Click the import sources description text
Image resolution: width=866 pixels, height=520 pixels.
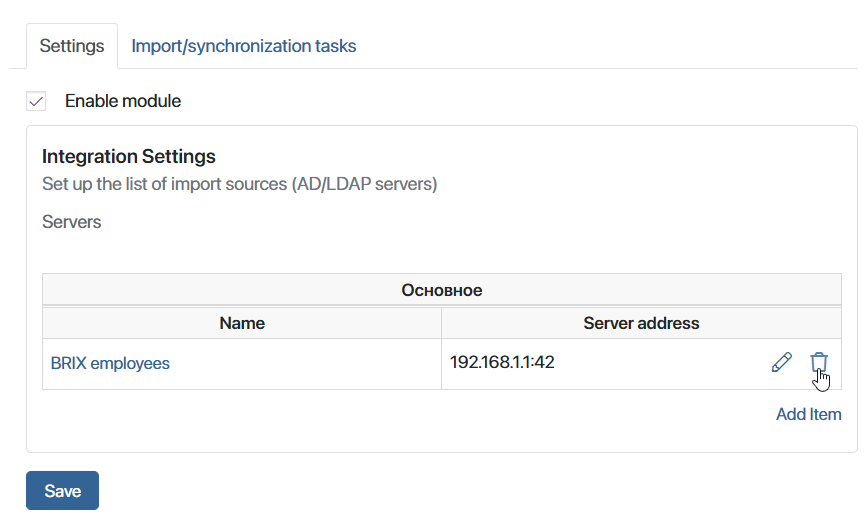point(240,185)
